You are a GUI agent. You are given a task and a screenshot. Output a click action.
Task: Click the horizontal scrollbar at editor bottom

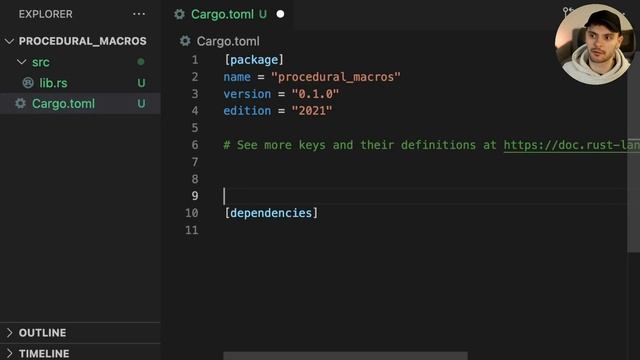click(x=345, y=356)
